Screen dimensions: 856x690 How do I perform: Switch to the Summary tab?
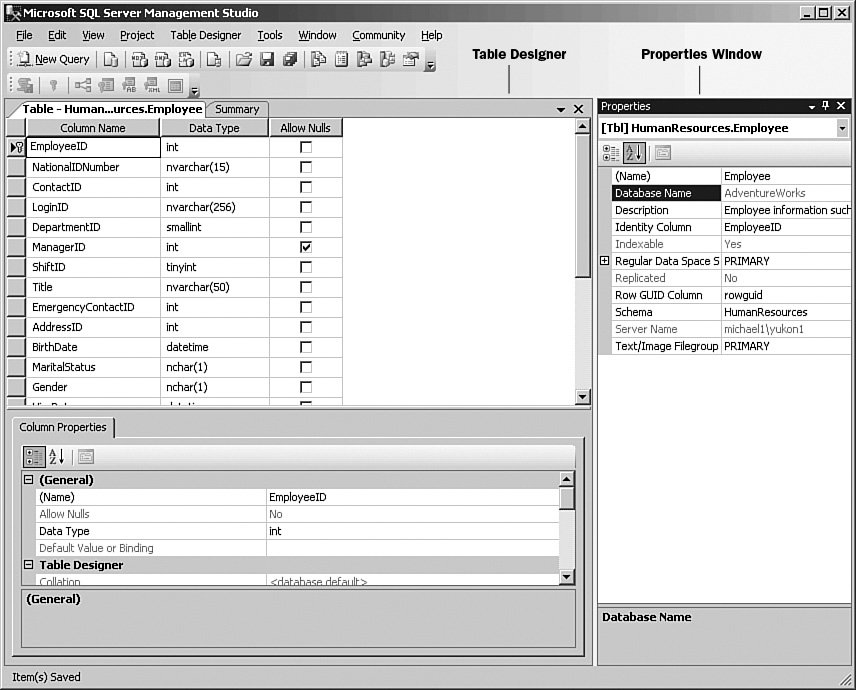coord(237,109)
